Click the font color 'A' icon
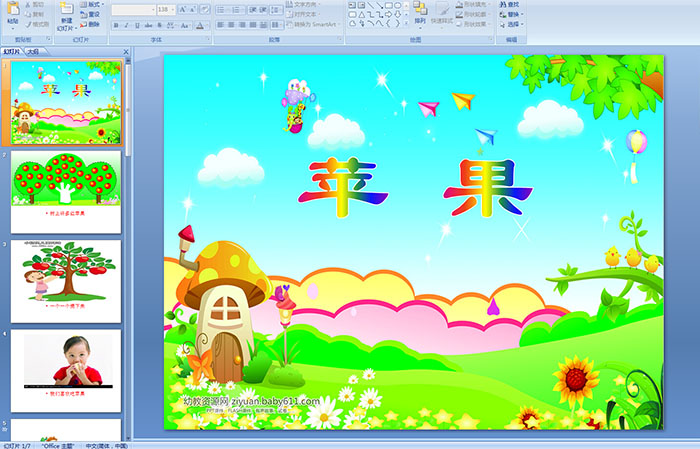The image size is (700, 449). [202, 24]
